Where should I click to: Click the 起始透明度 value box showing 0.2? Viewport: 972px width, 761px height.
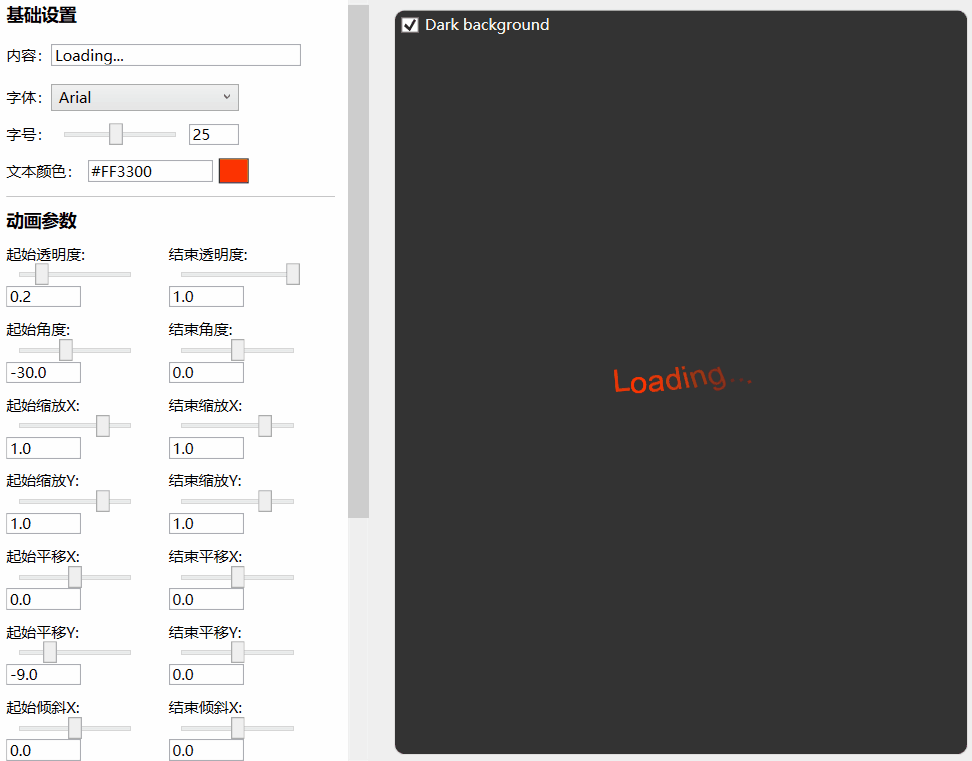43,296
